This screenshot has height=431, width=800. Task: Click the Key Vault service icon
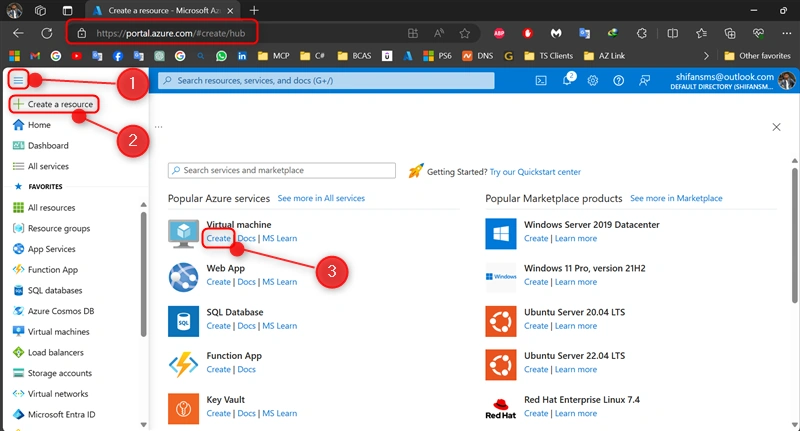(x=183, y=409)
